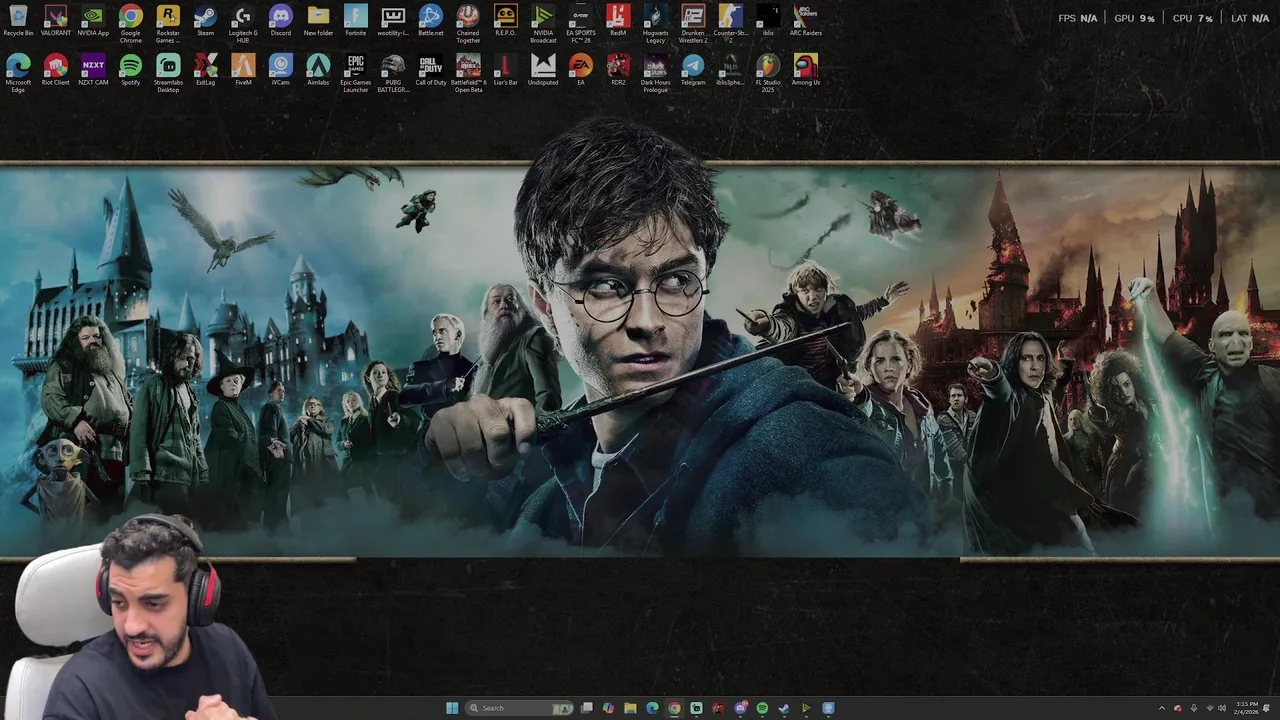The image size is (1280, 720).
Task: Open File Explorer from the taskbar
Action: pos(630,708)
